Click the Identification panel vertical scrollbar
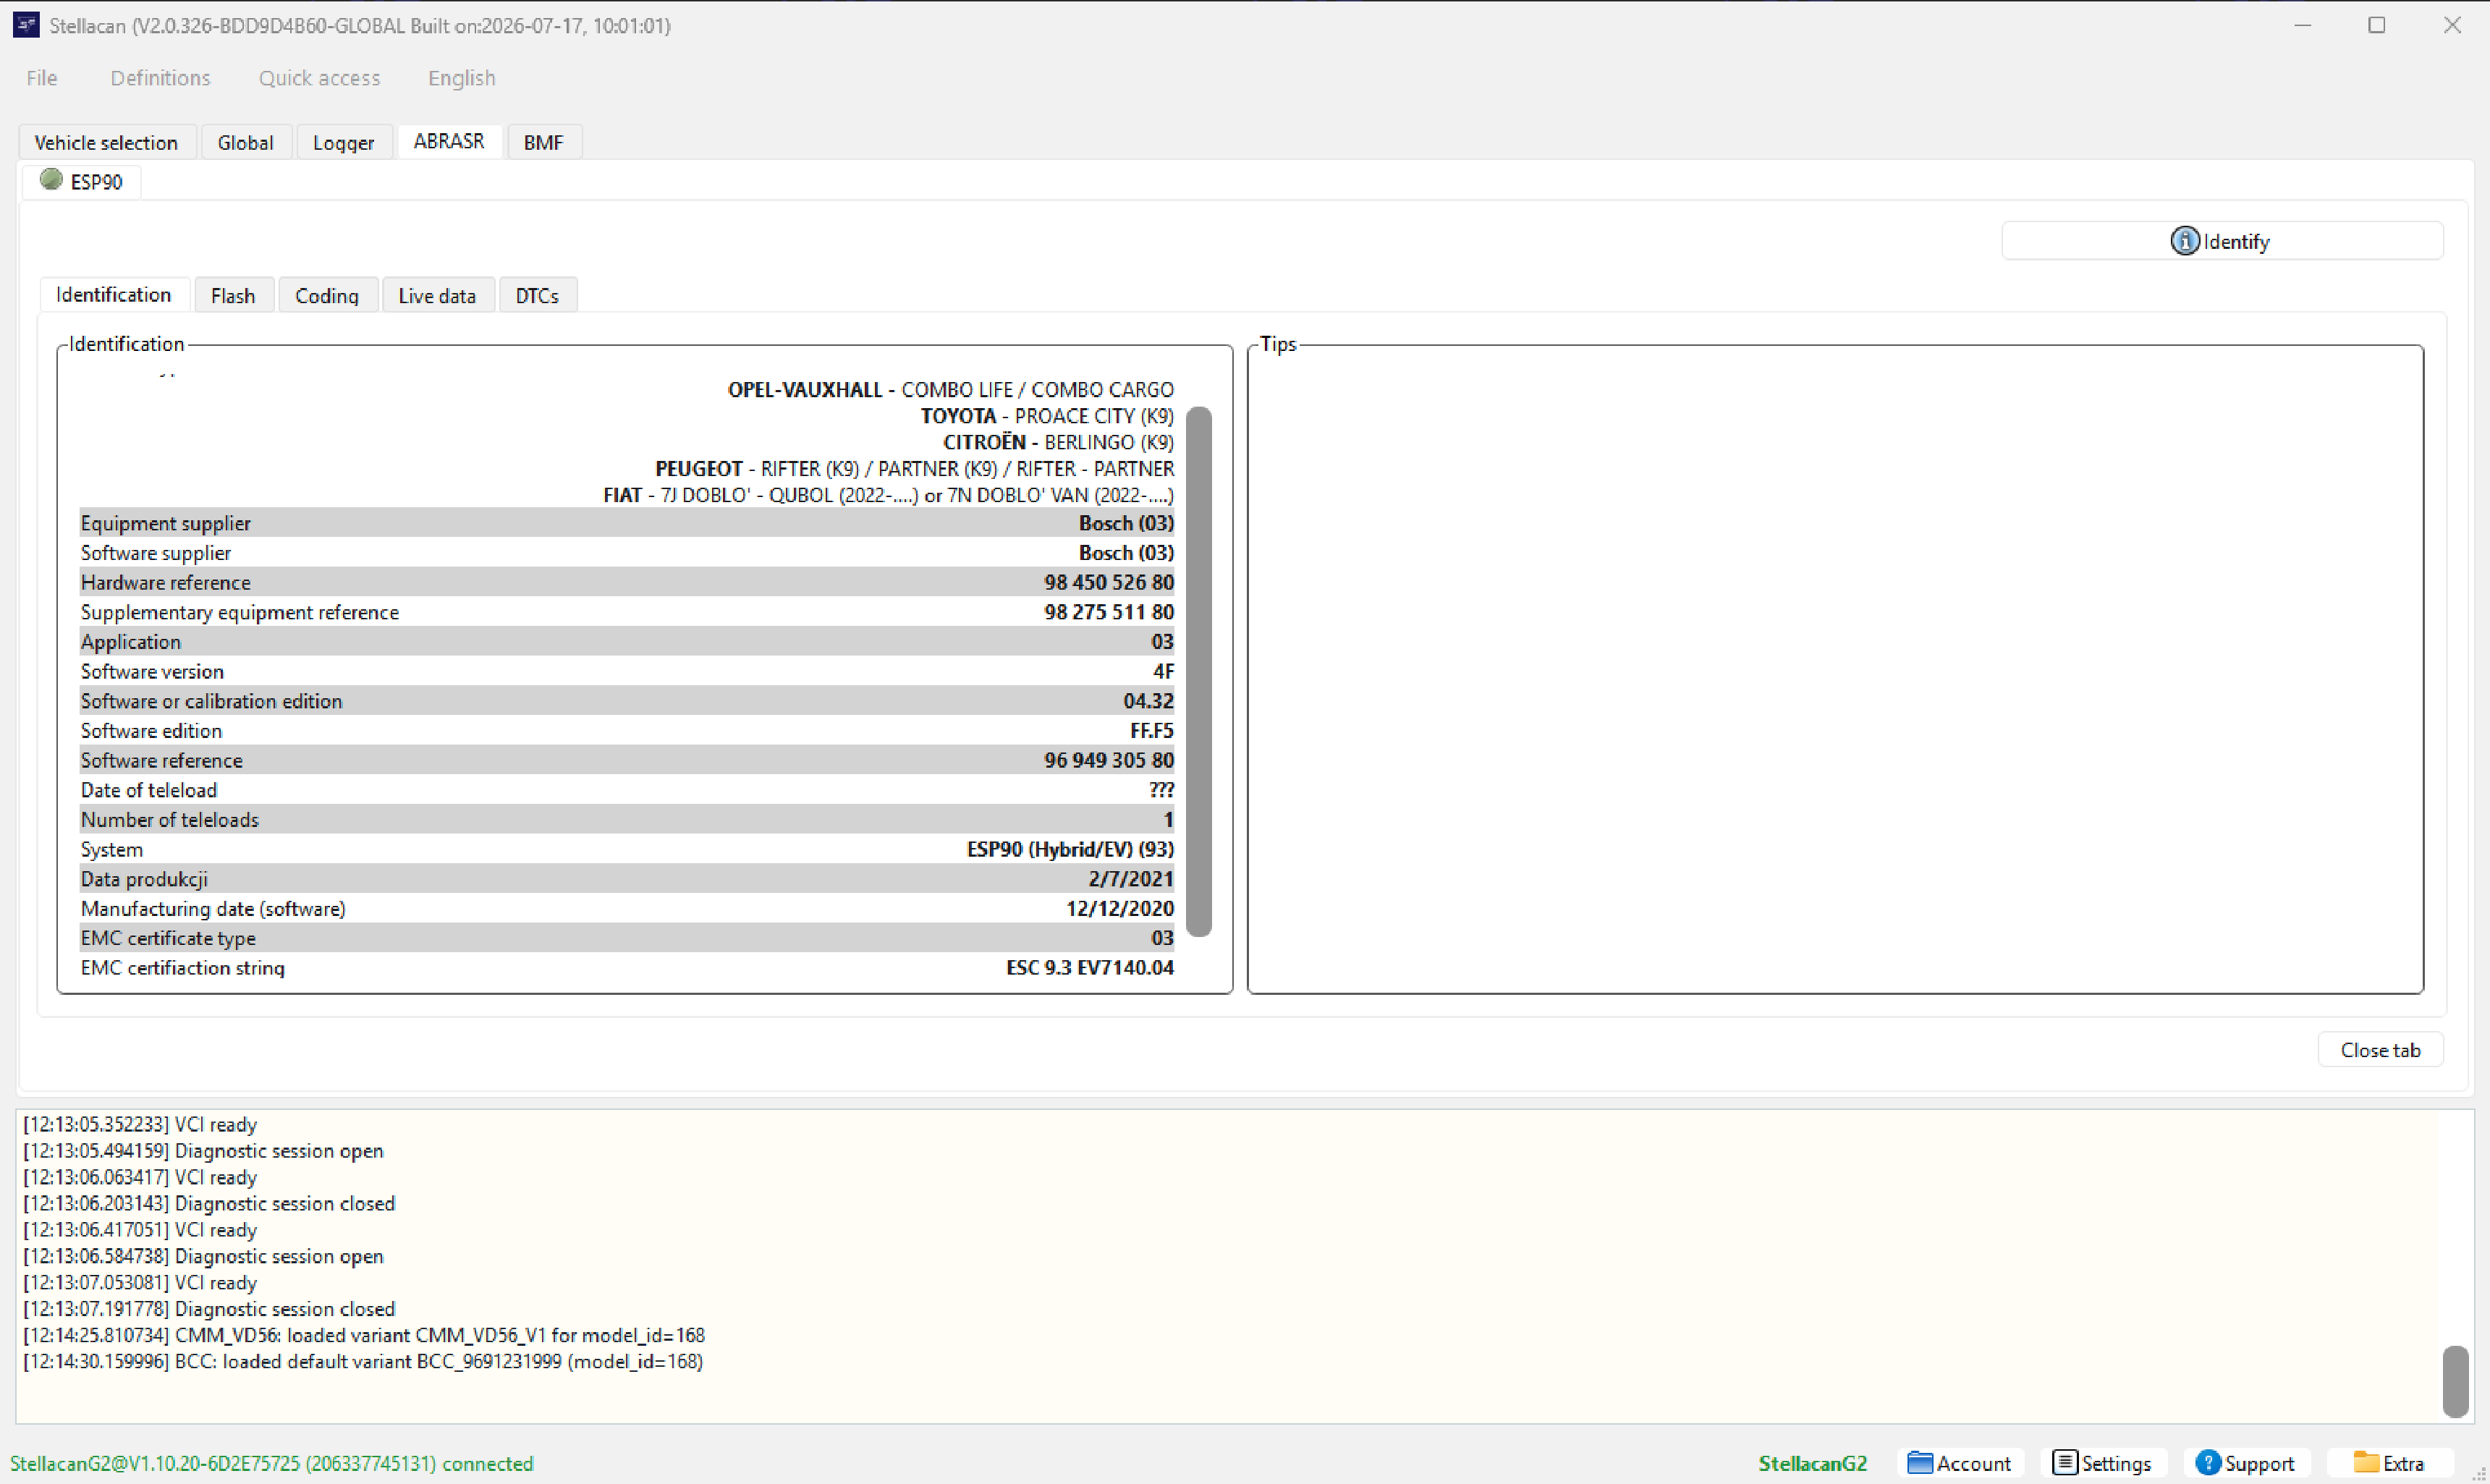 point(1199,672)
